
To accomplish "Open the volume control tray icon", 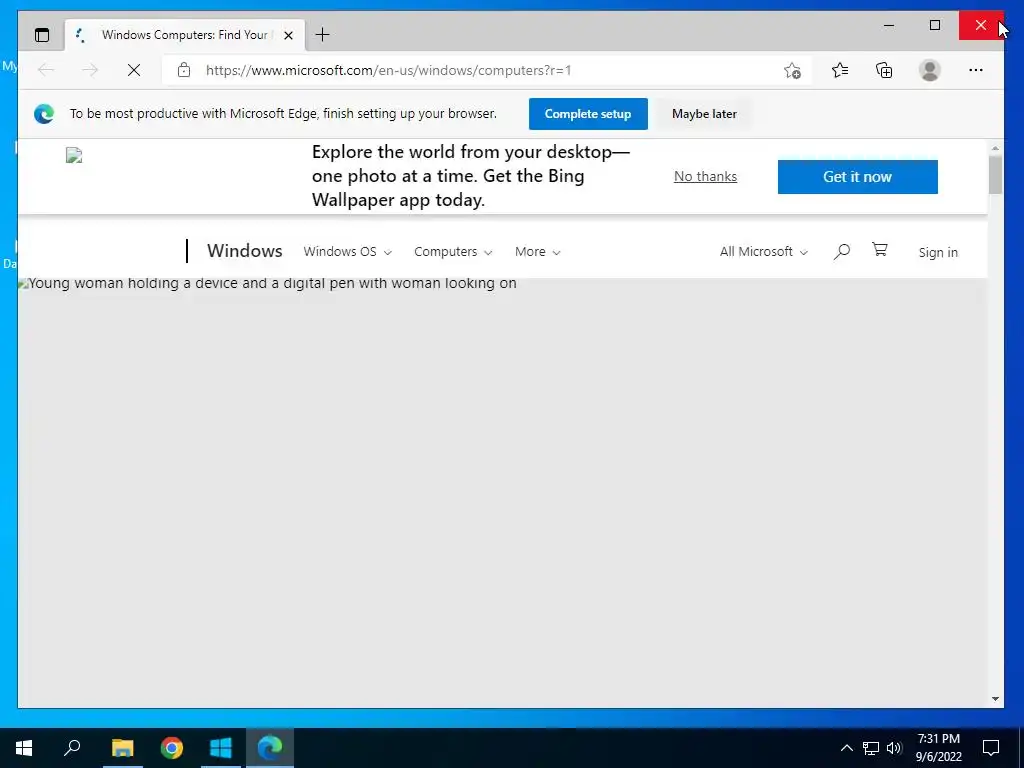I will [x=894, y=748].
